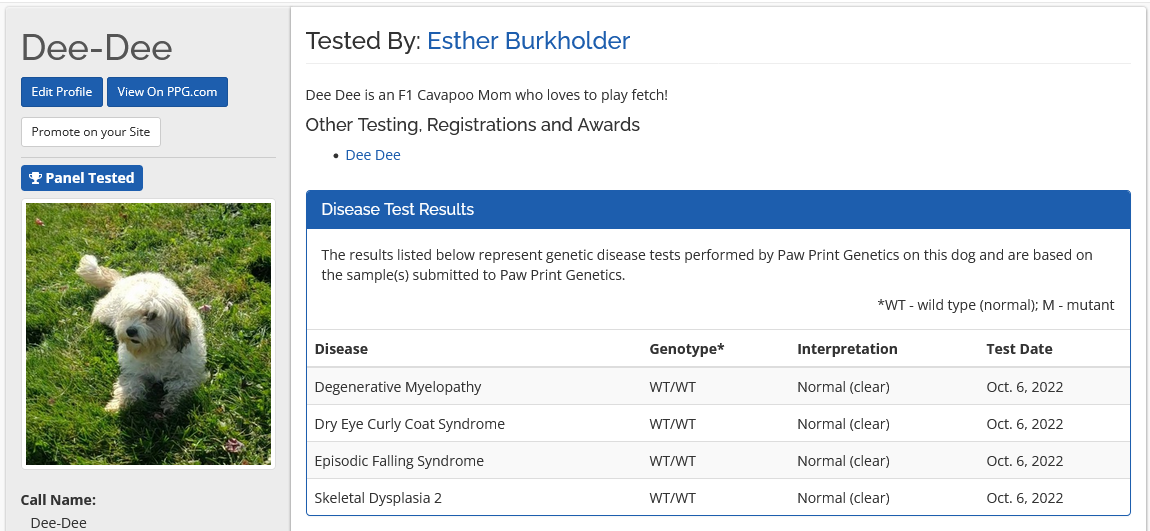Click the Edit Profile button

tap(61, 92)
